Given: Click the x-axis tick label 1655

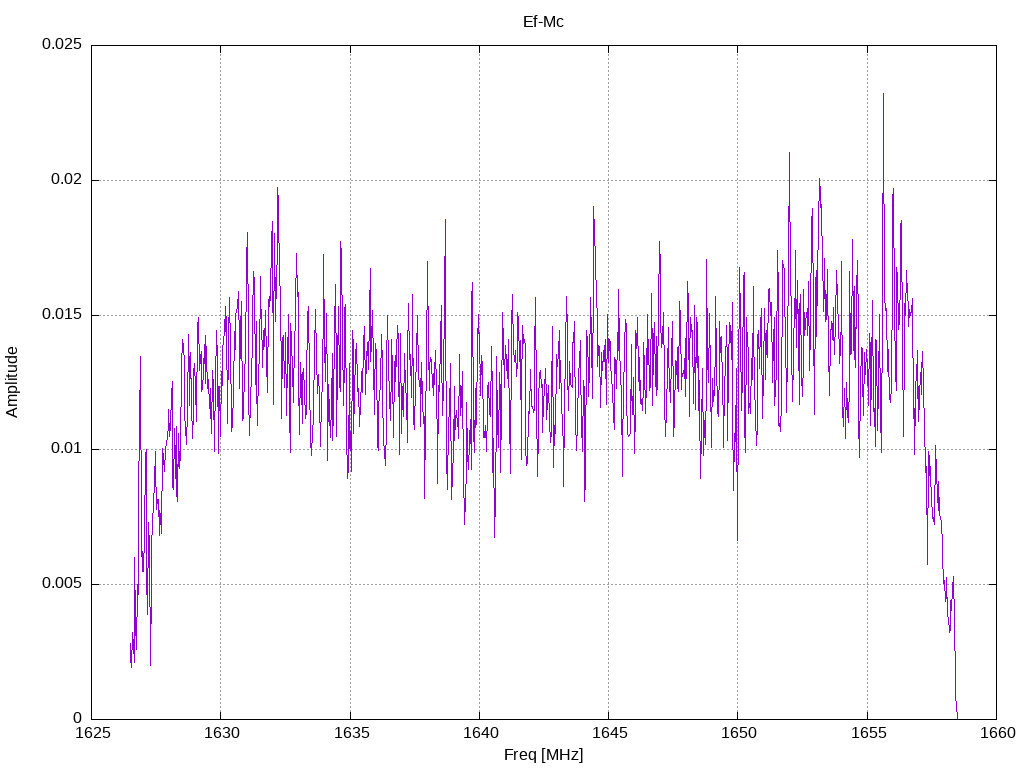Looking at the screenshot, I should point(869,733).
